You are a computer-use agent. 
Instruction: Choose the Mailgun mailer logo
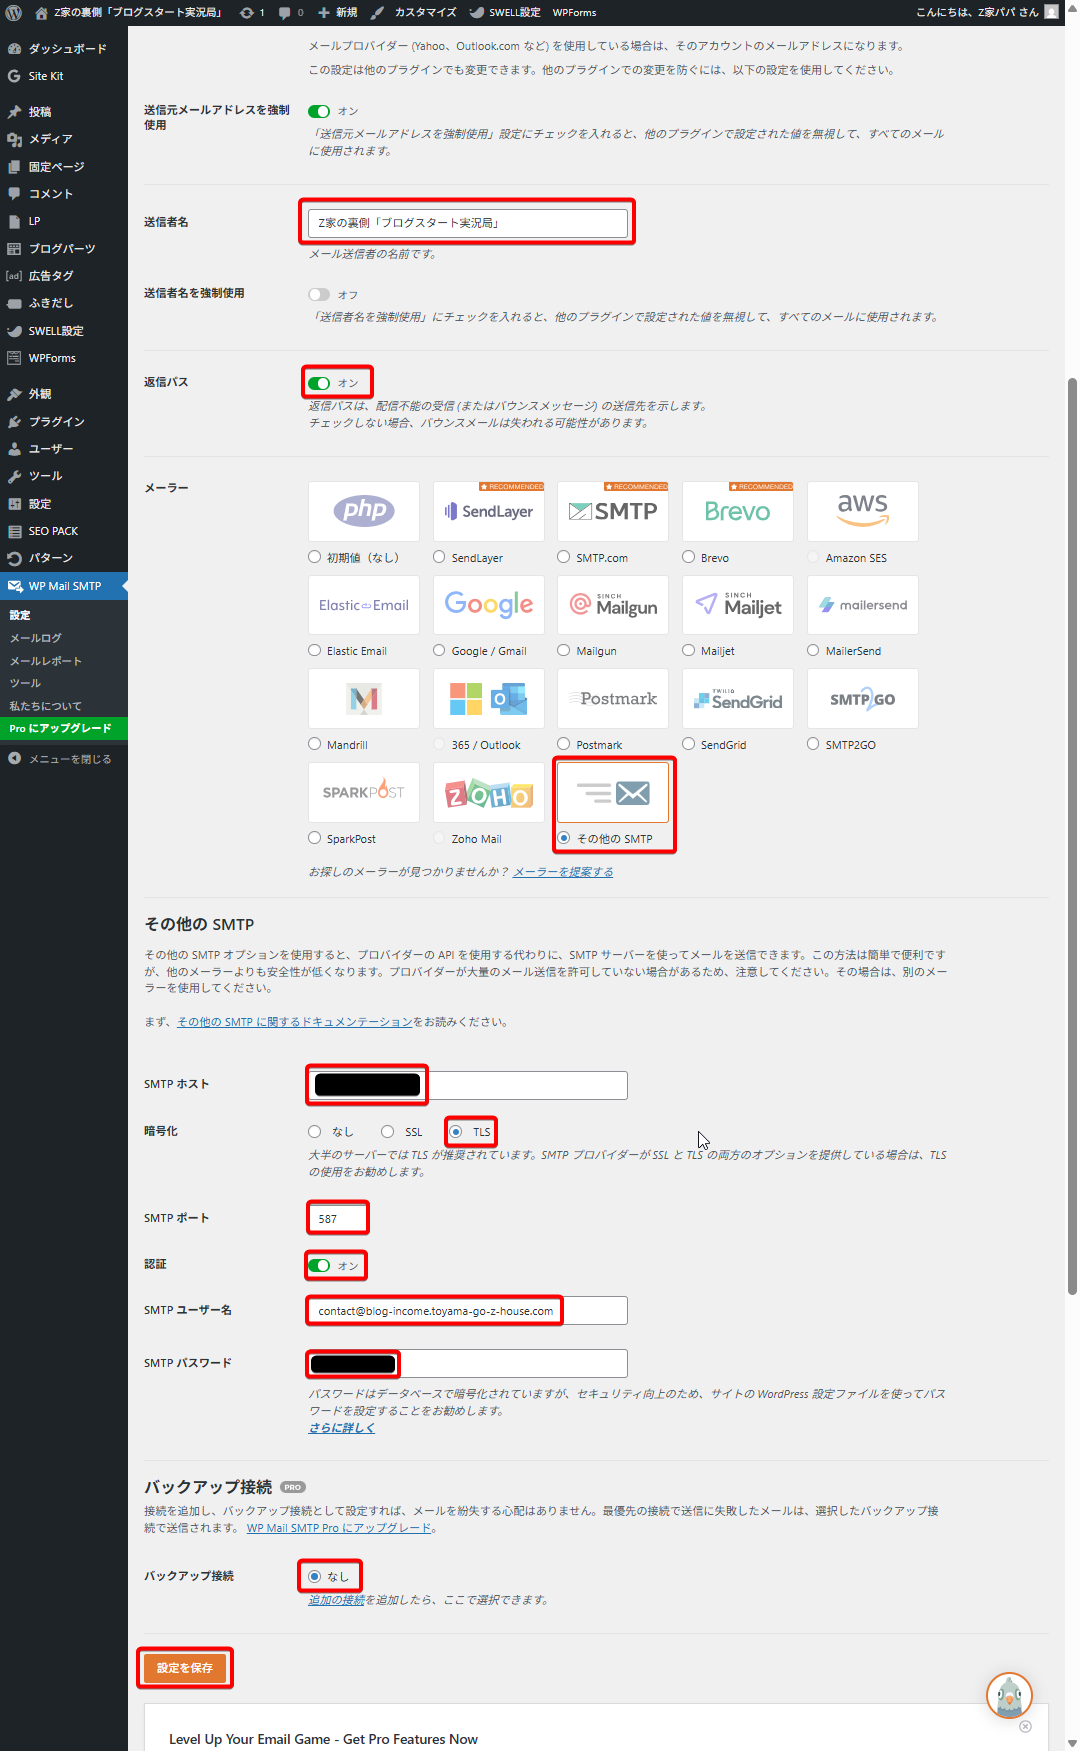pos(613,605)
